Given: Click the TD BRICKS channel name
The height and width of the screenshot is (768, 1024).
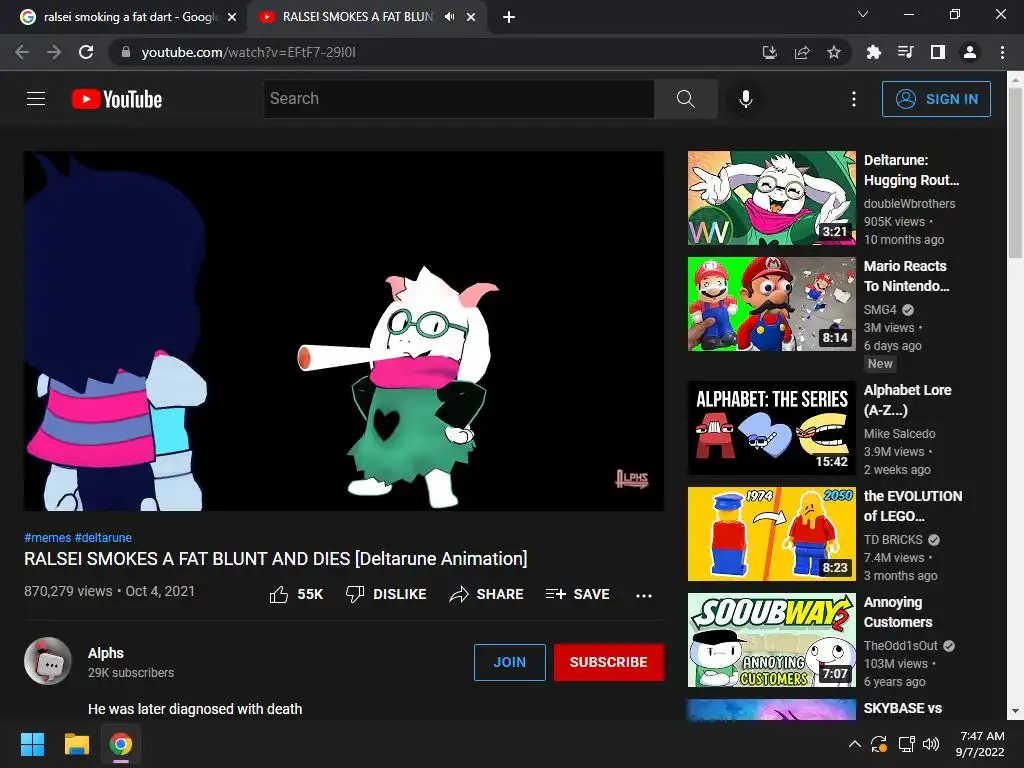Looking at the screenshot, I should (893, 539).
